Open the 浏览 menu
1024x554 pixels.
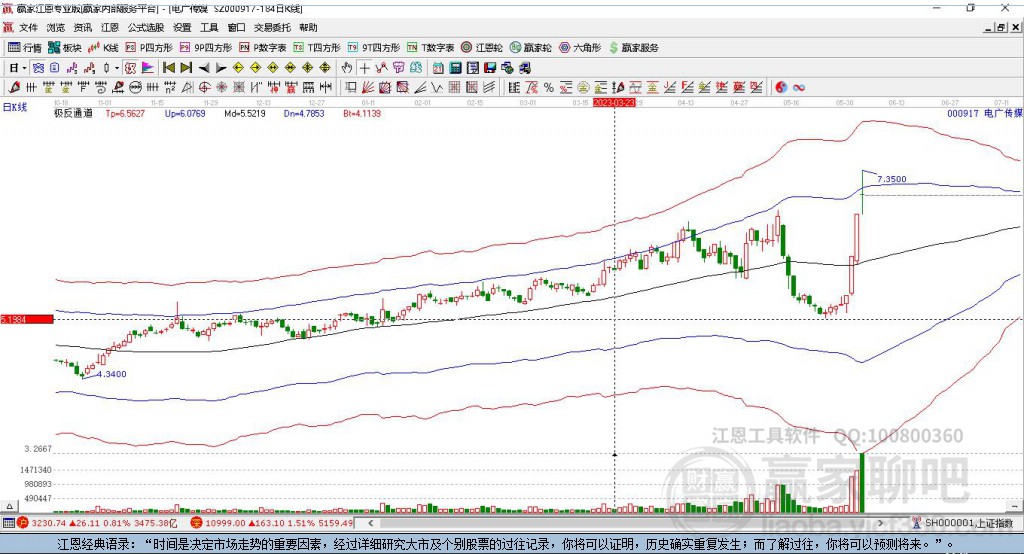[56, 27]
